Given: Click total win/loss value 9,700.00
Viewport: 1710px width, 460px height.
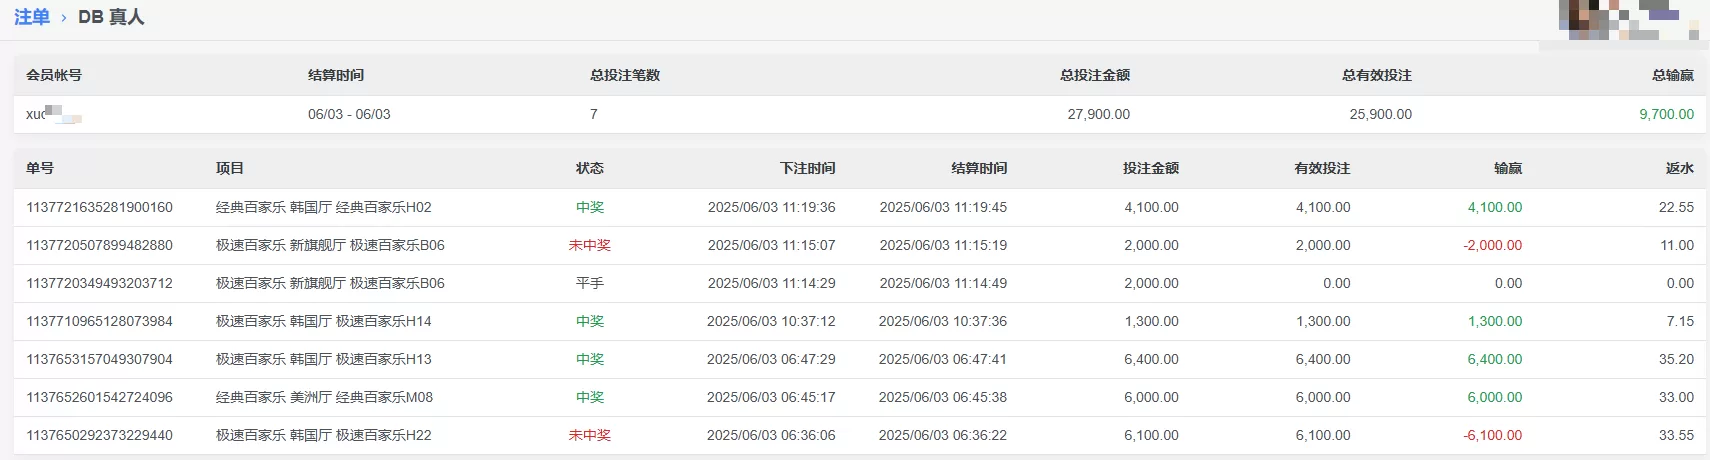Looking at the screenshot, I should 1667,114.
